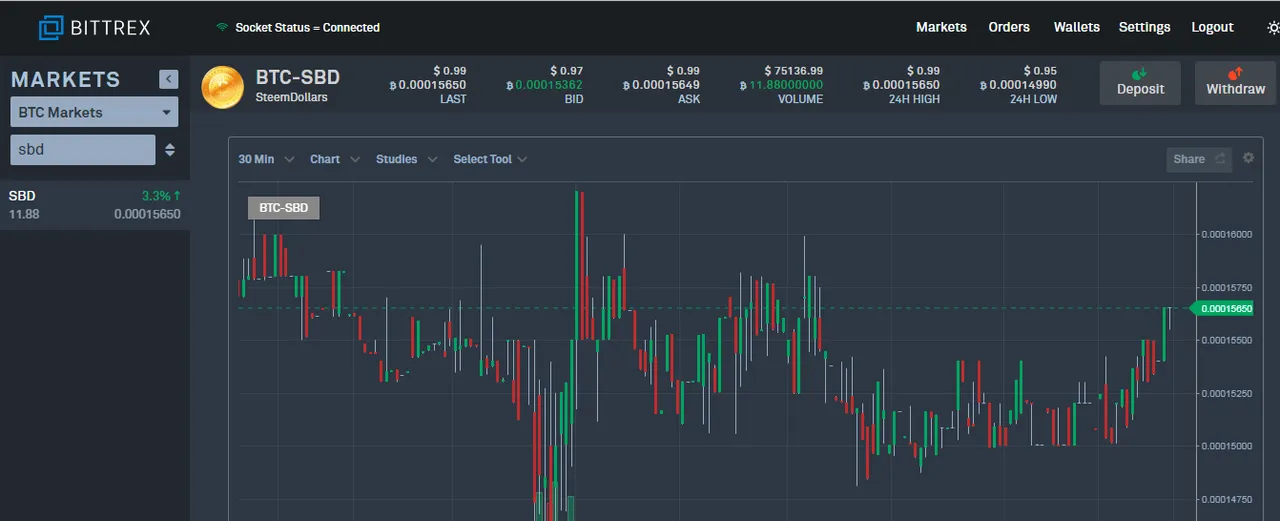Click the 24H HIGH value
Screen dimensions: 1280x521
point(900,85)
